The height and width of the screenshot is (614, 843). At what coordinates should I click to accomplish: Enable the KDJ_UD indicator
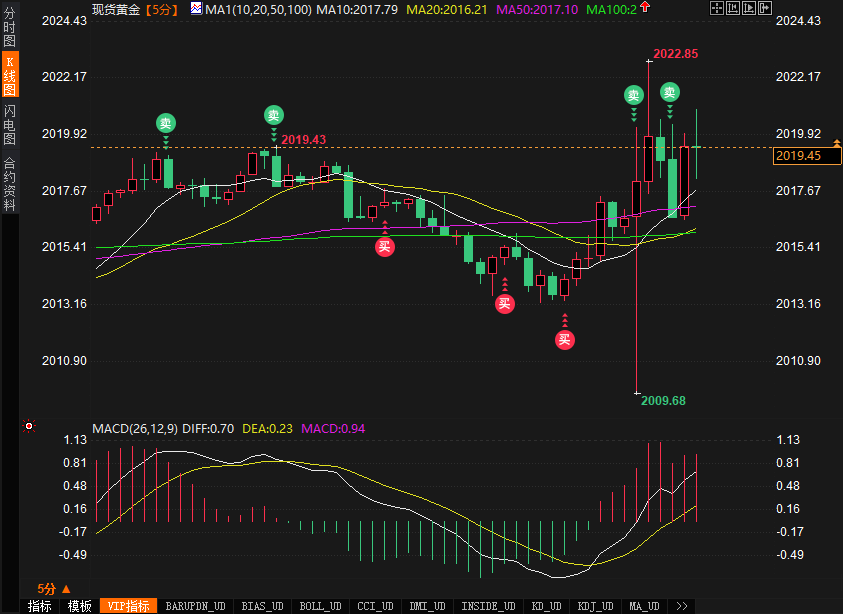[596, 606]
